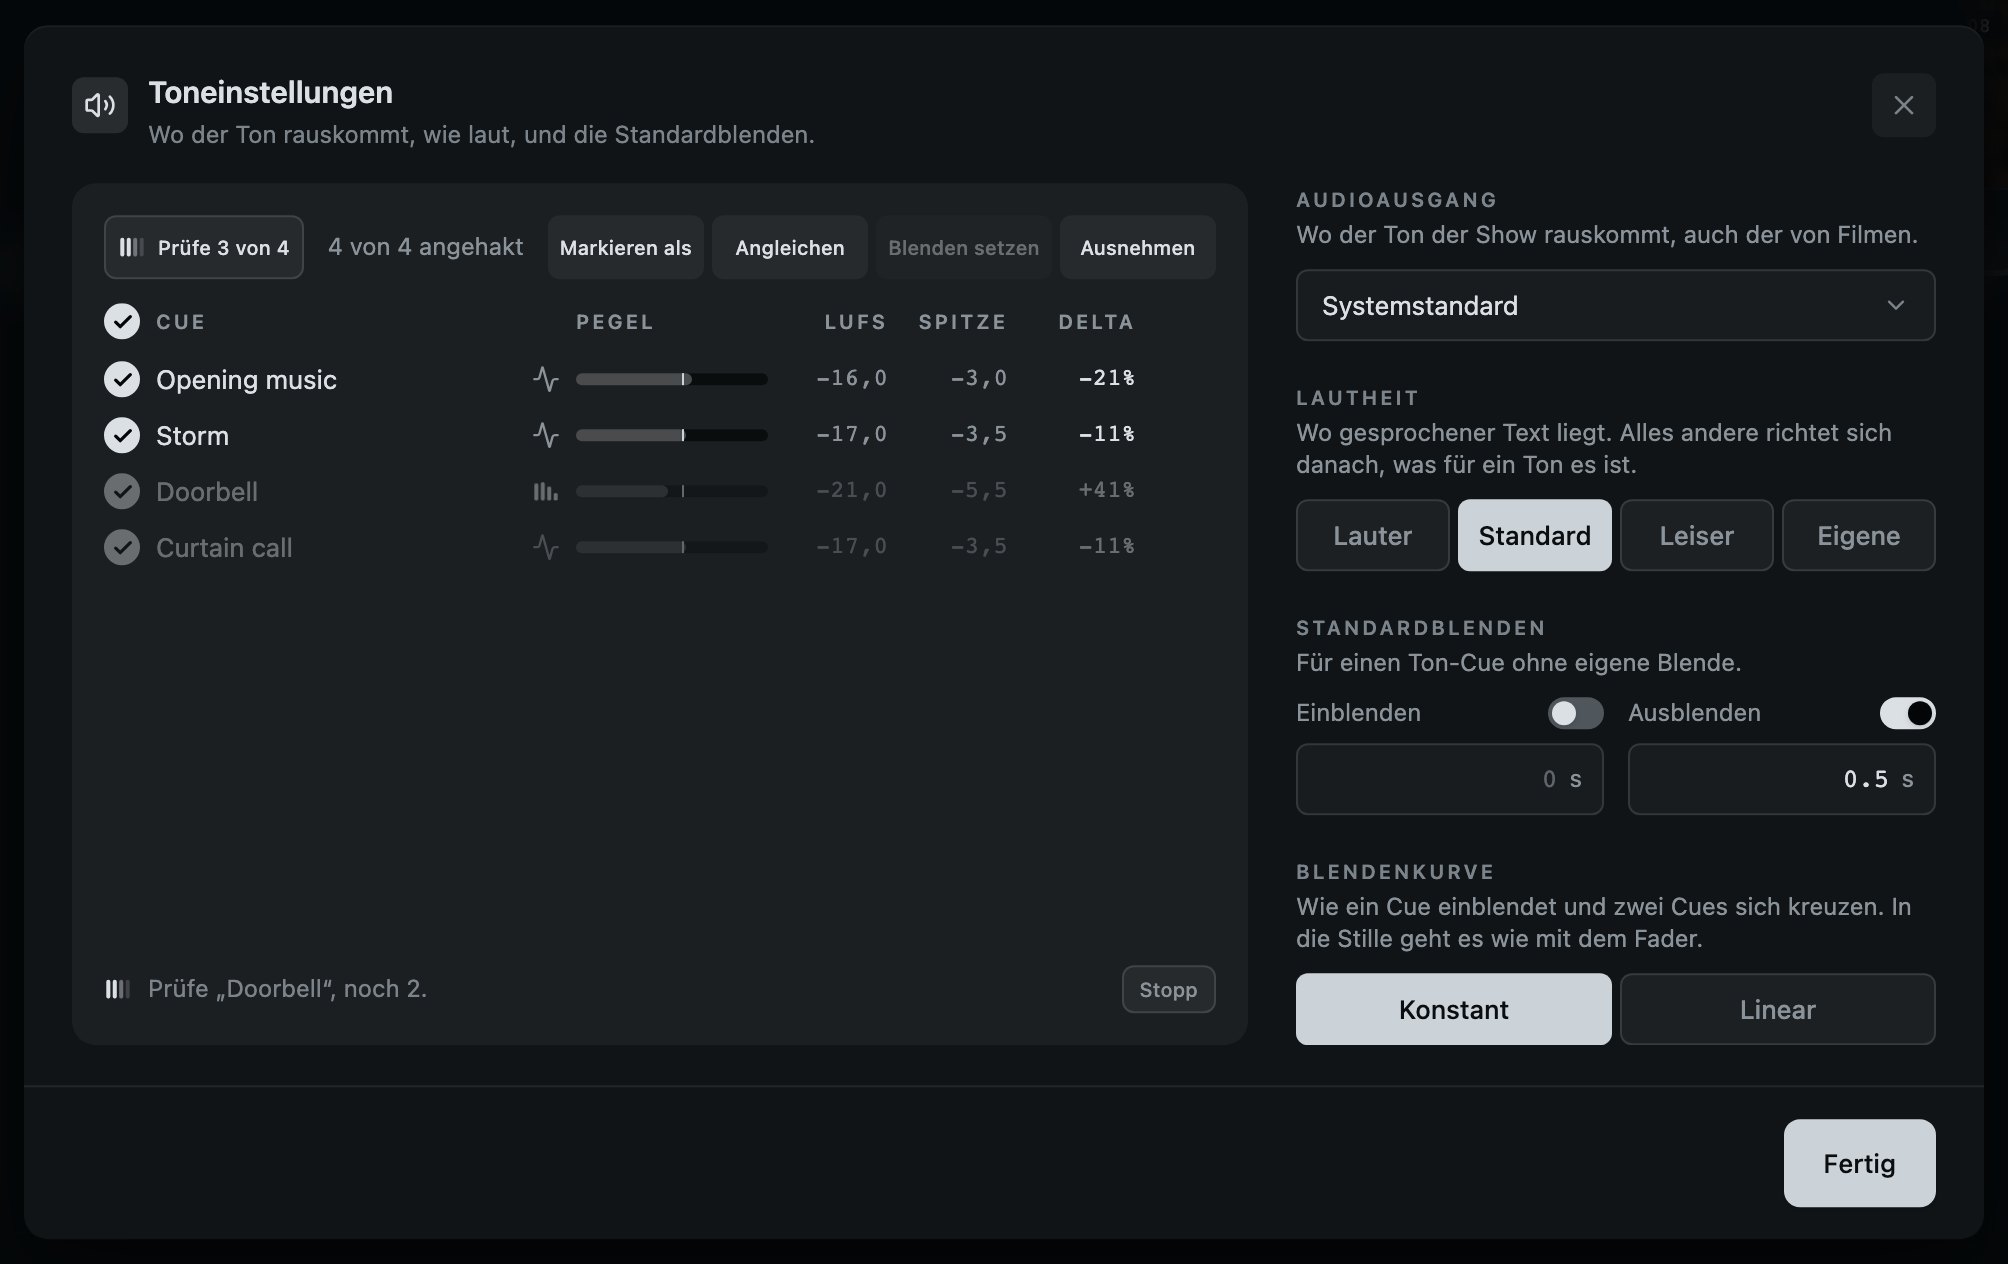This screenshot has width=2008, height=1264.
Task: Click the Doorbell level meter bar
Action: pyautogui.click(x=671, y=491)
